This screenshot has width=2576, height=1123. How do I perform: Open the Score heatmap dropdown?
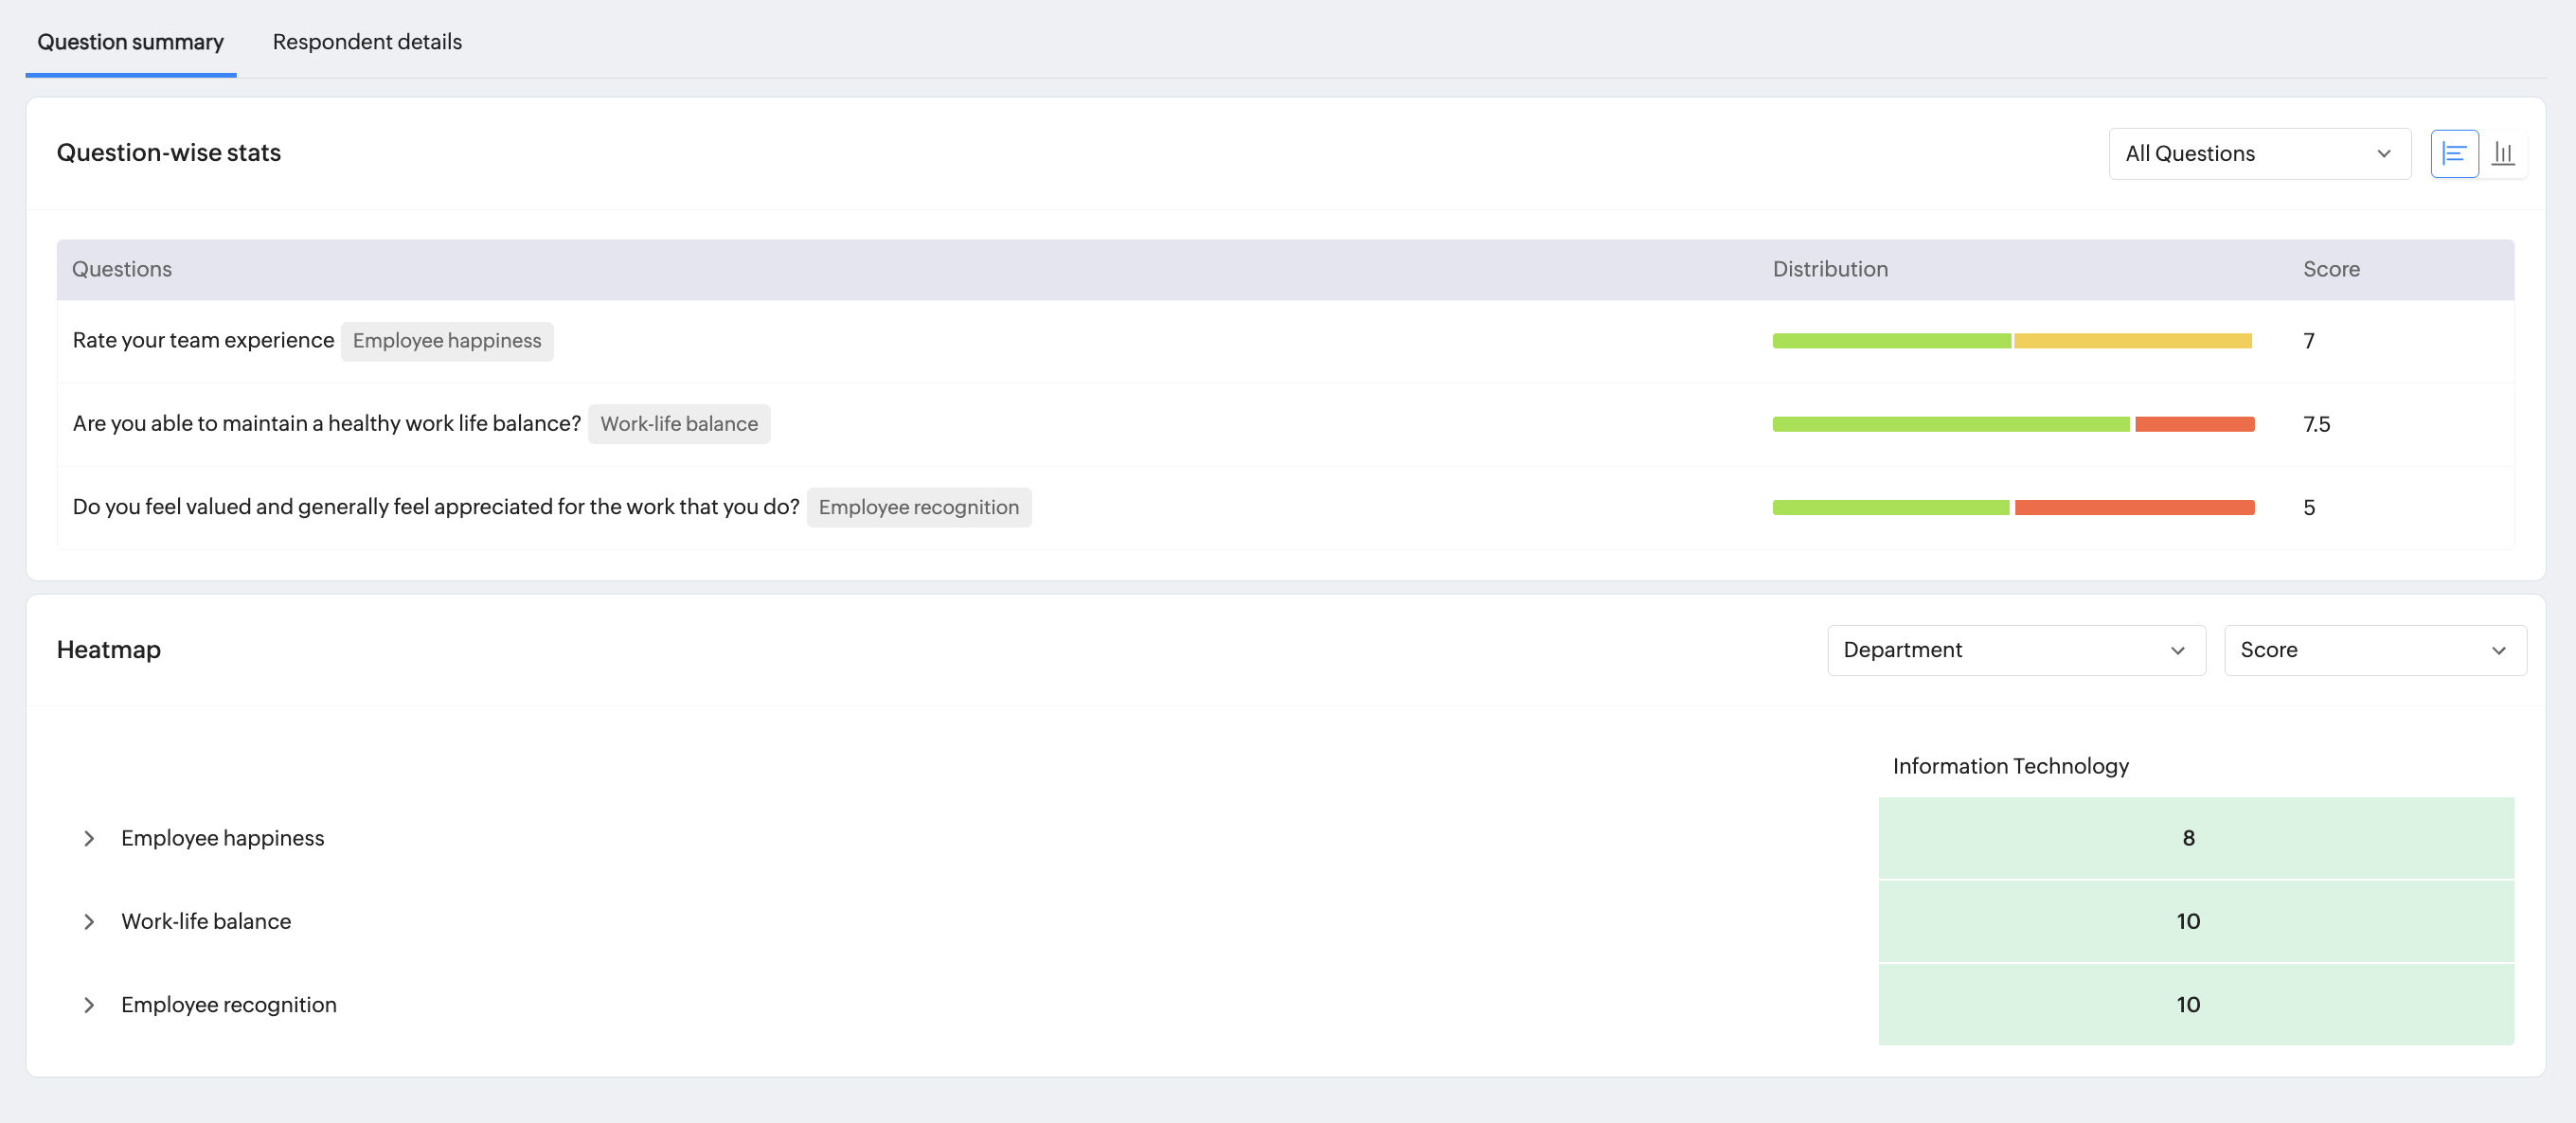2374,650
